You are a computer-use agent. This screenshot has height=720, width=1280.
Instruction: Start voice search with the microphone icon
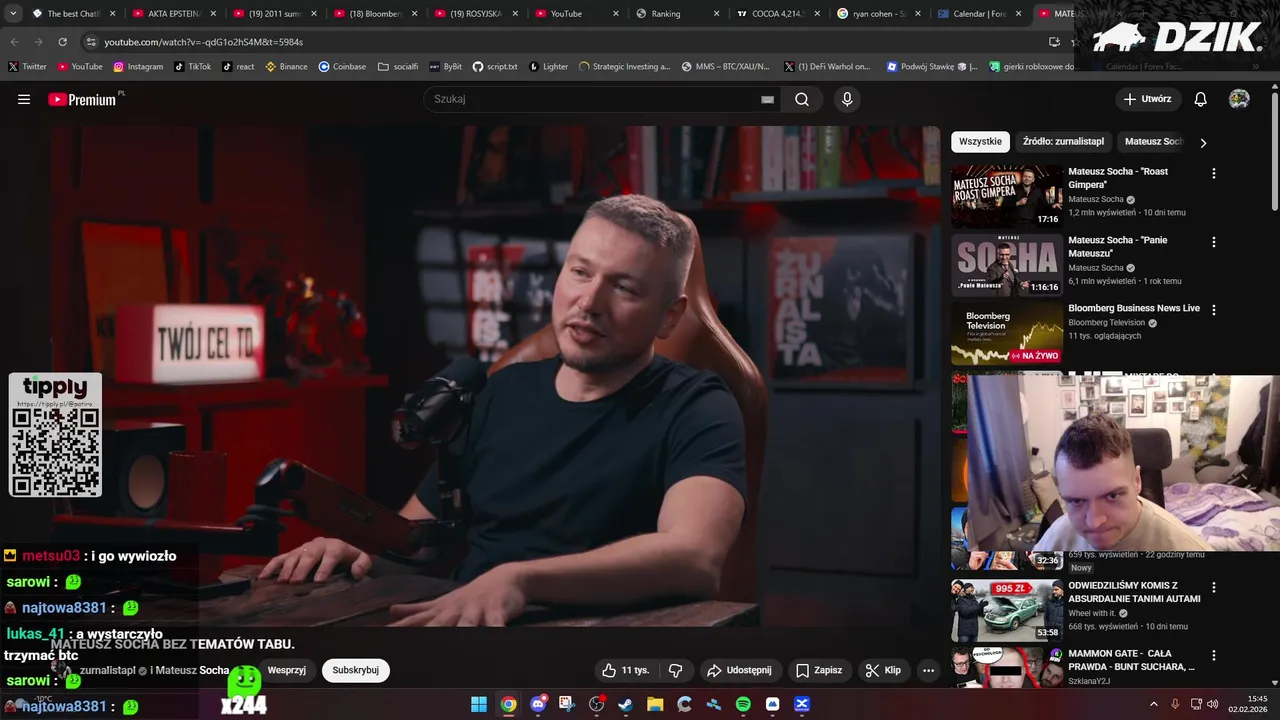coord(847,99)
